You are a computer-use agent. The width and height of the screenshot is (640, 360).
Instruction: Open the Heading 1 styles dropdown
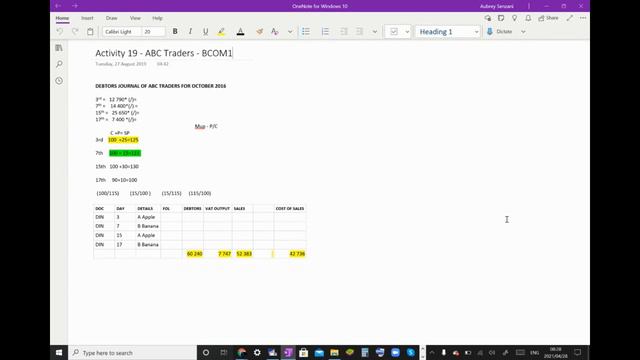pos(448,31)
